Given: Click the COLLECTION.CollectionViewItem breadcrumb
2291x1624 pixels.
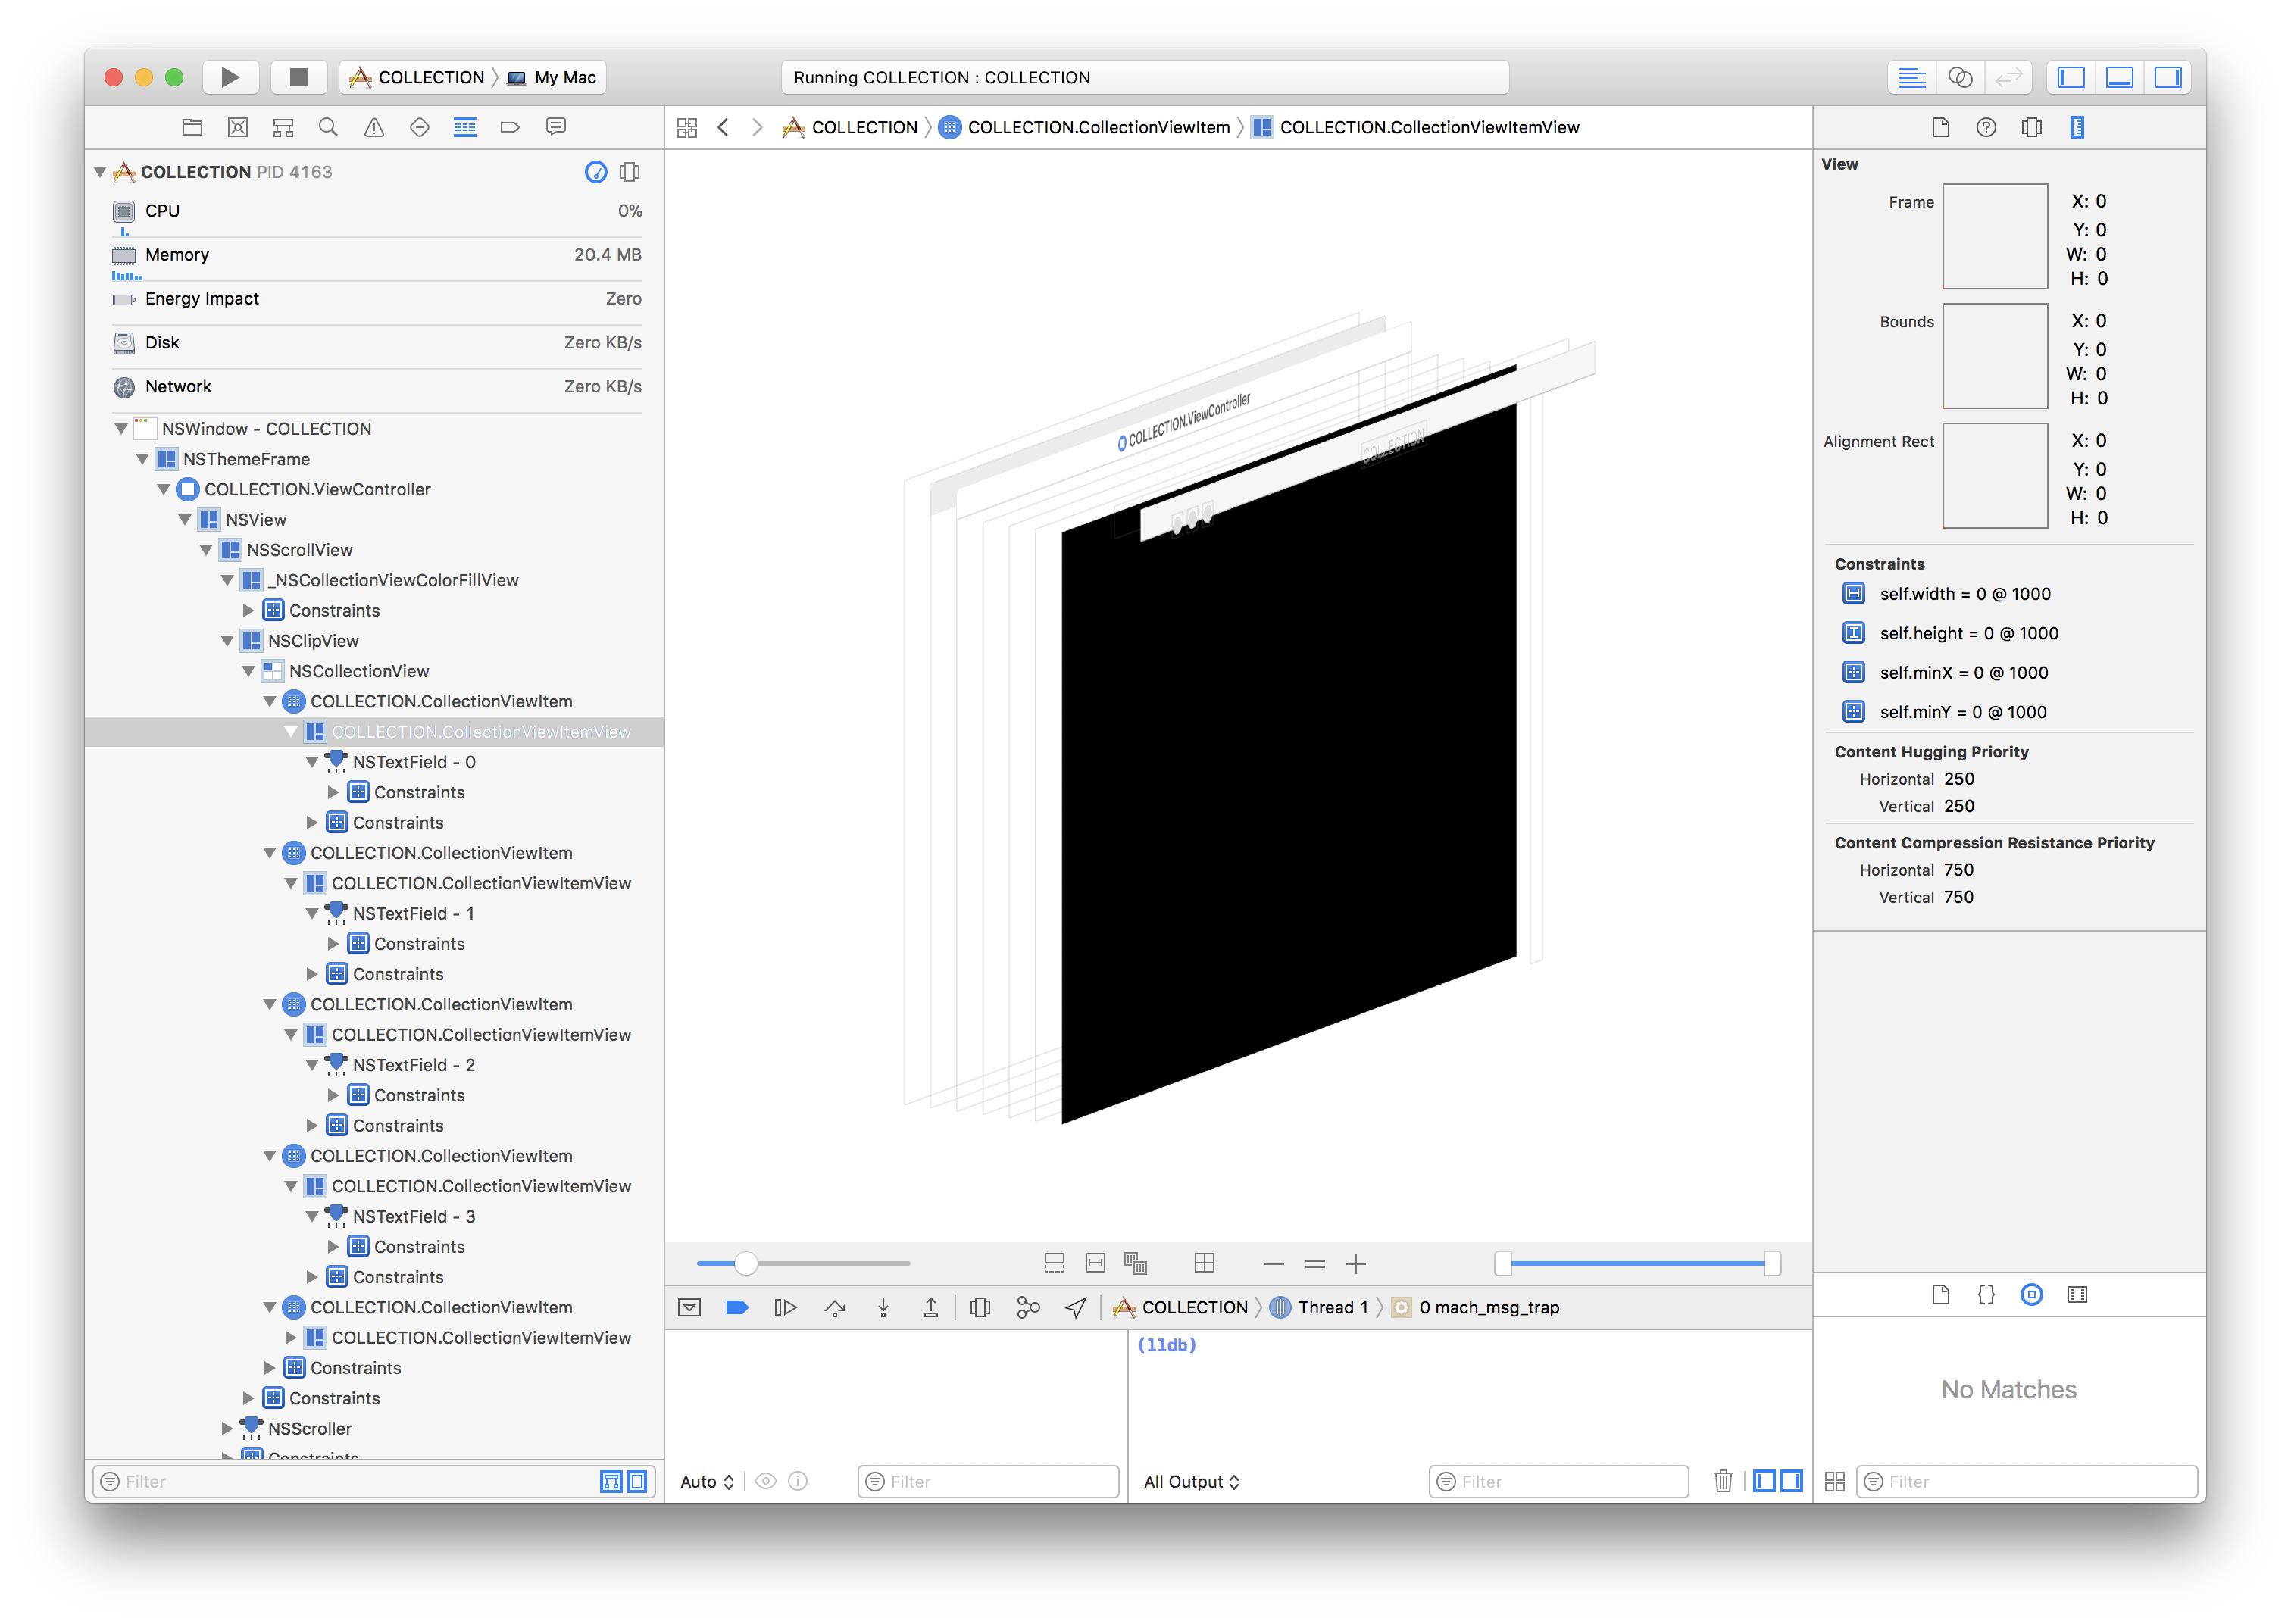Looking at the screenshot, I should pos(1098,127).
